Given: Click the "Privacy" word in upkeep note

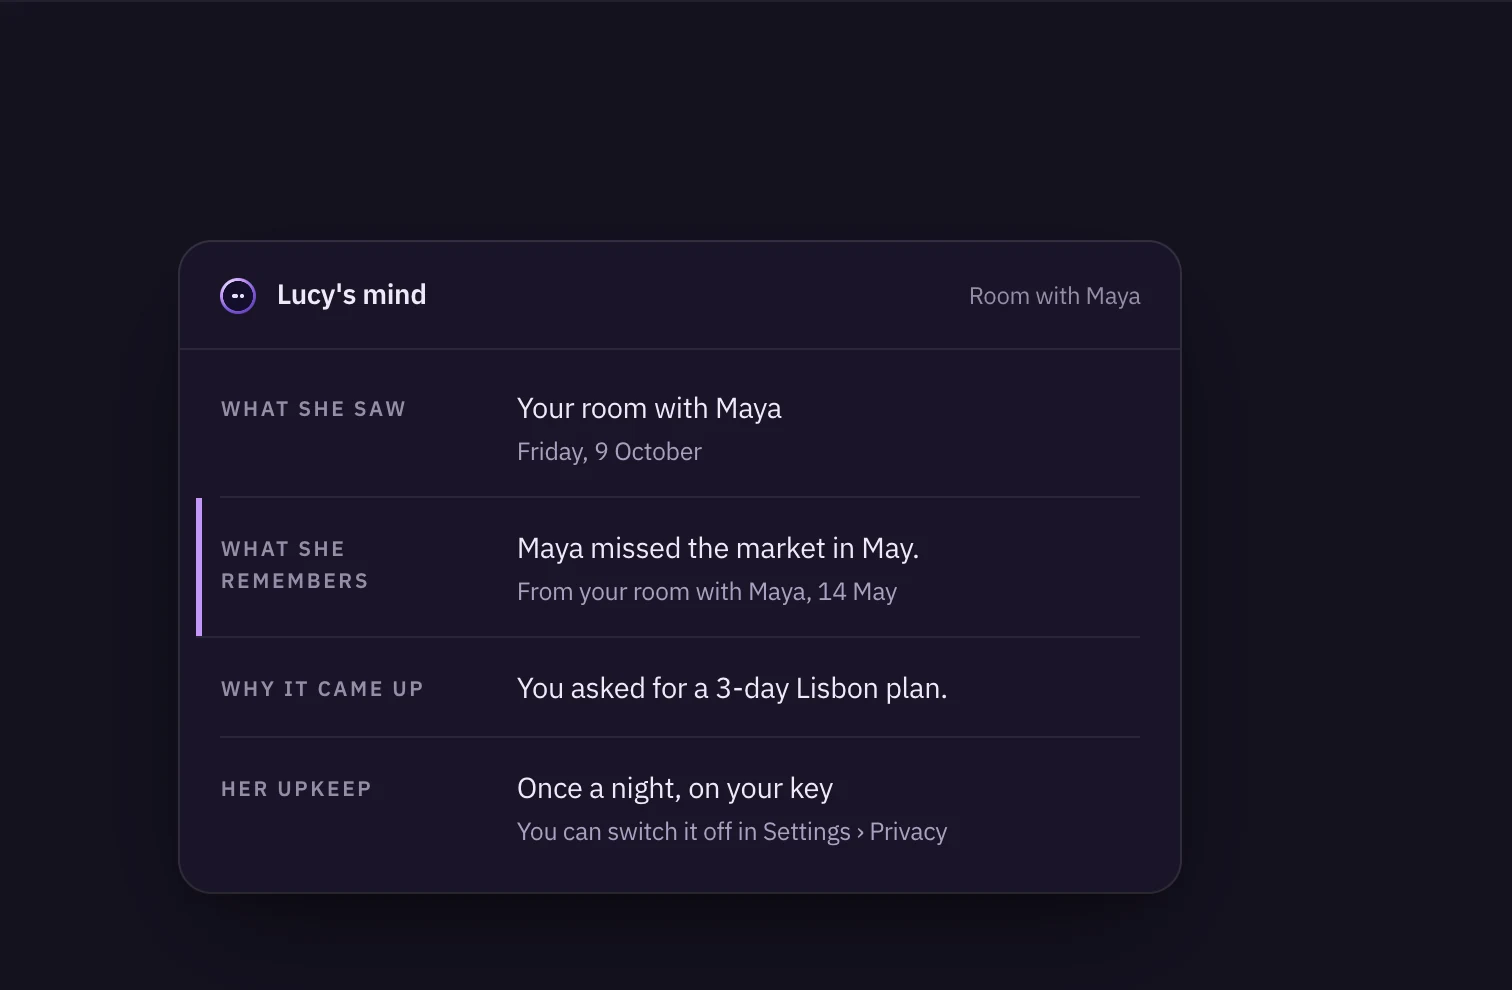Looking at the screenshot, I should [x=908, y=832].
